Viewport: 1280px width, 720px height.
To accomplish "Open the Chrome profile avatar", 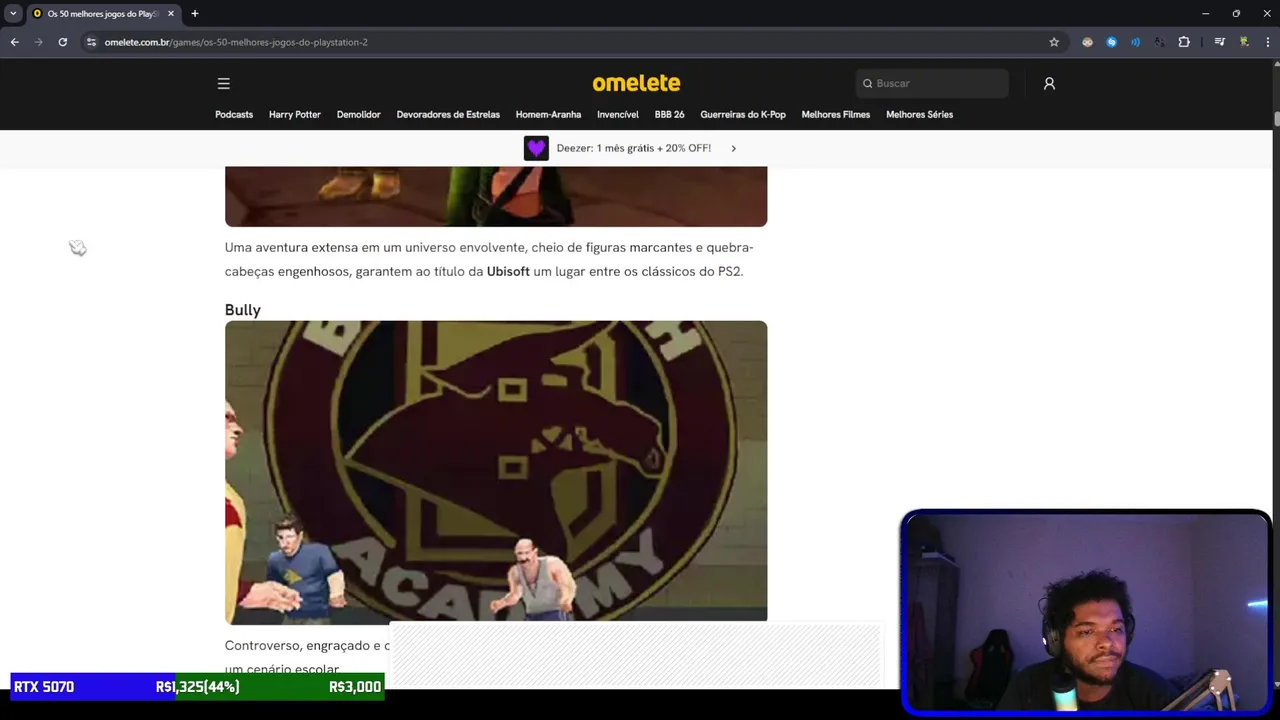I will click(x=1244, y=42).
